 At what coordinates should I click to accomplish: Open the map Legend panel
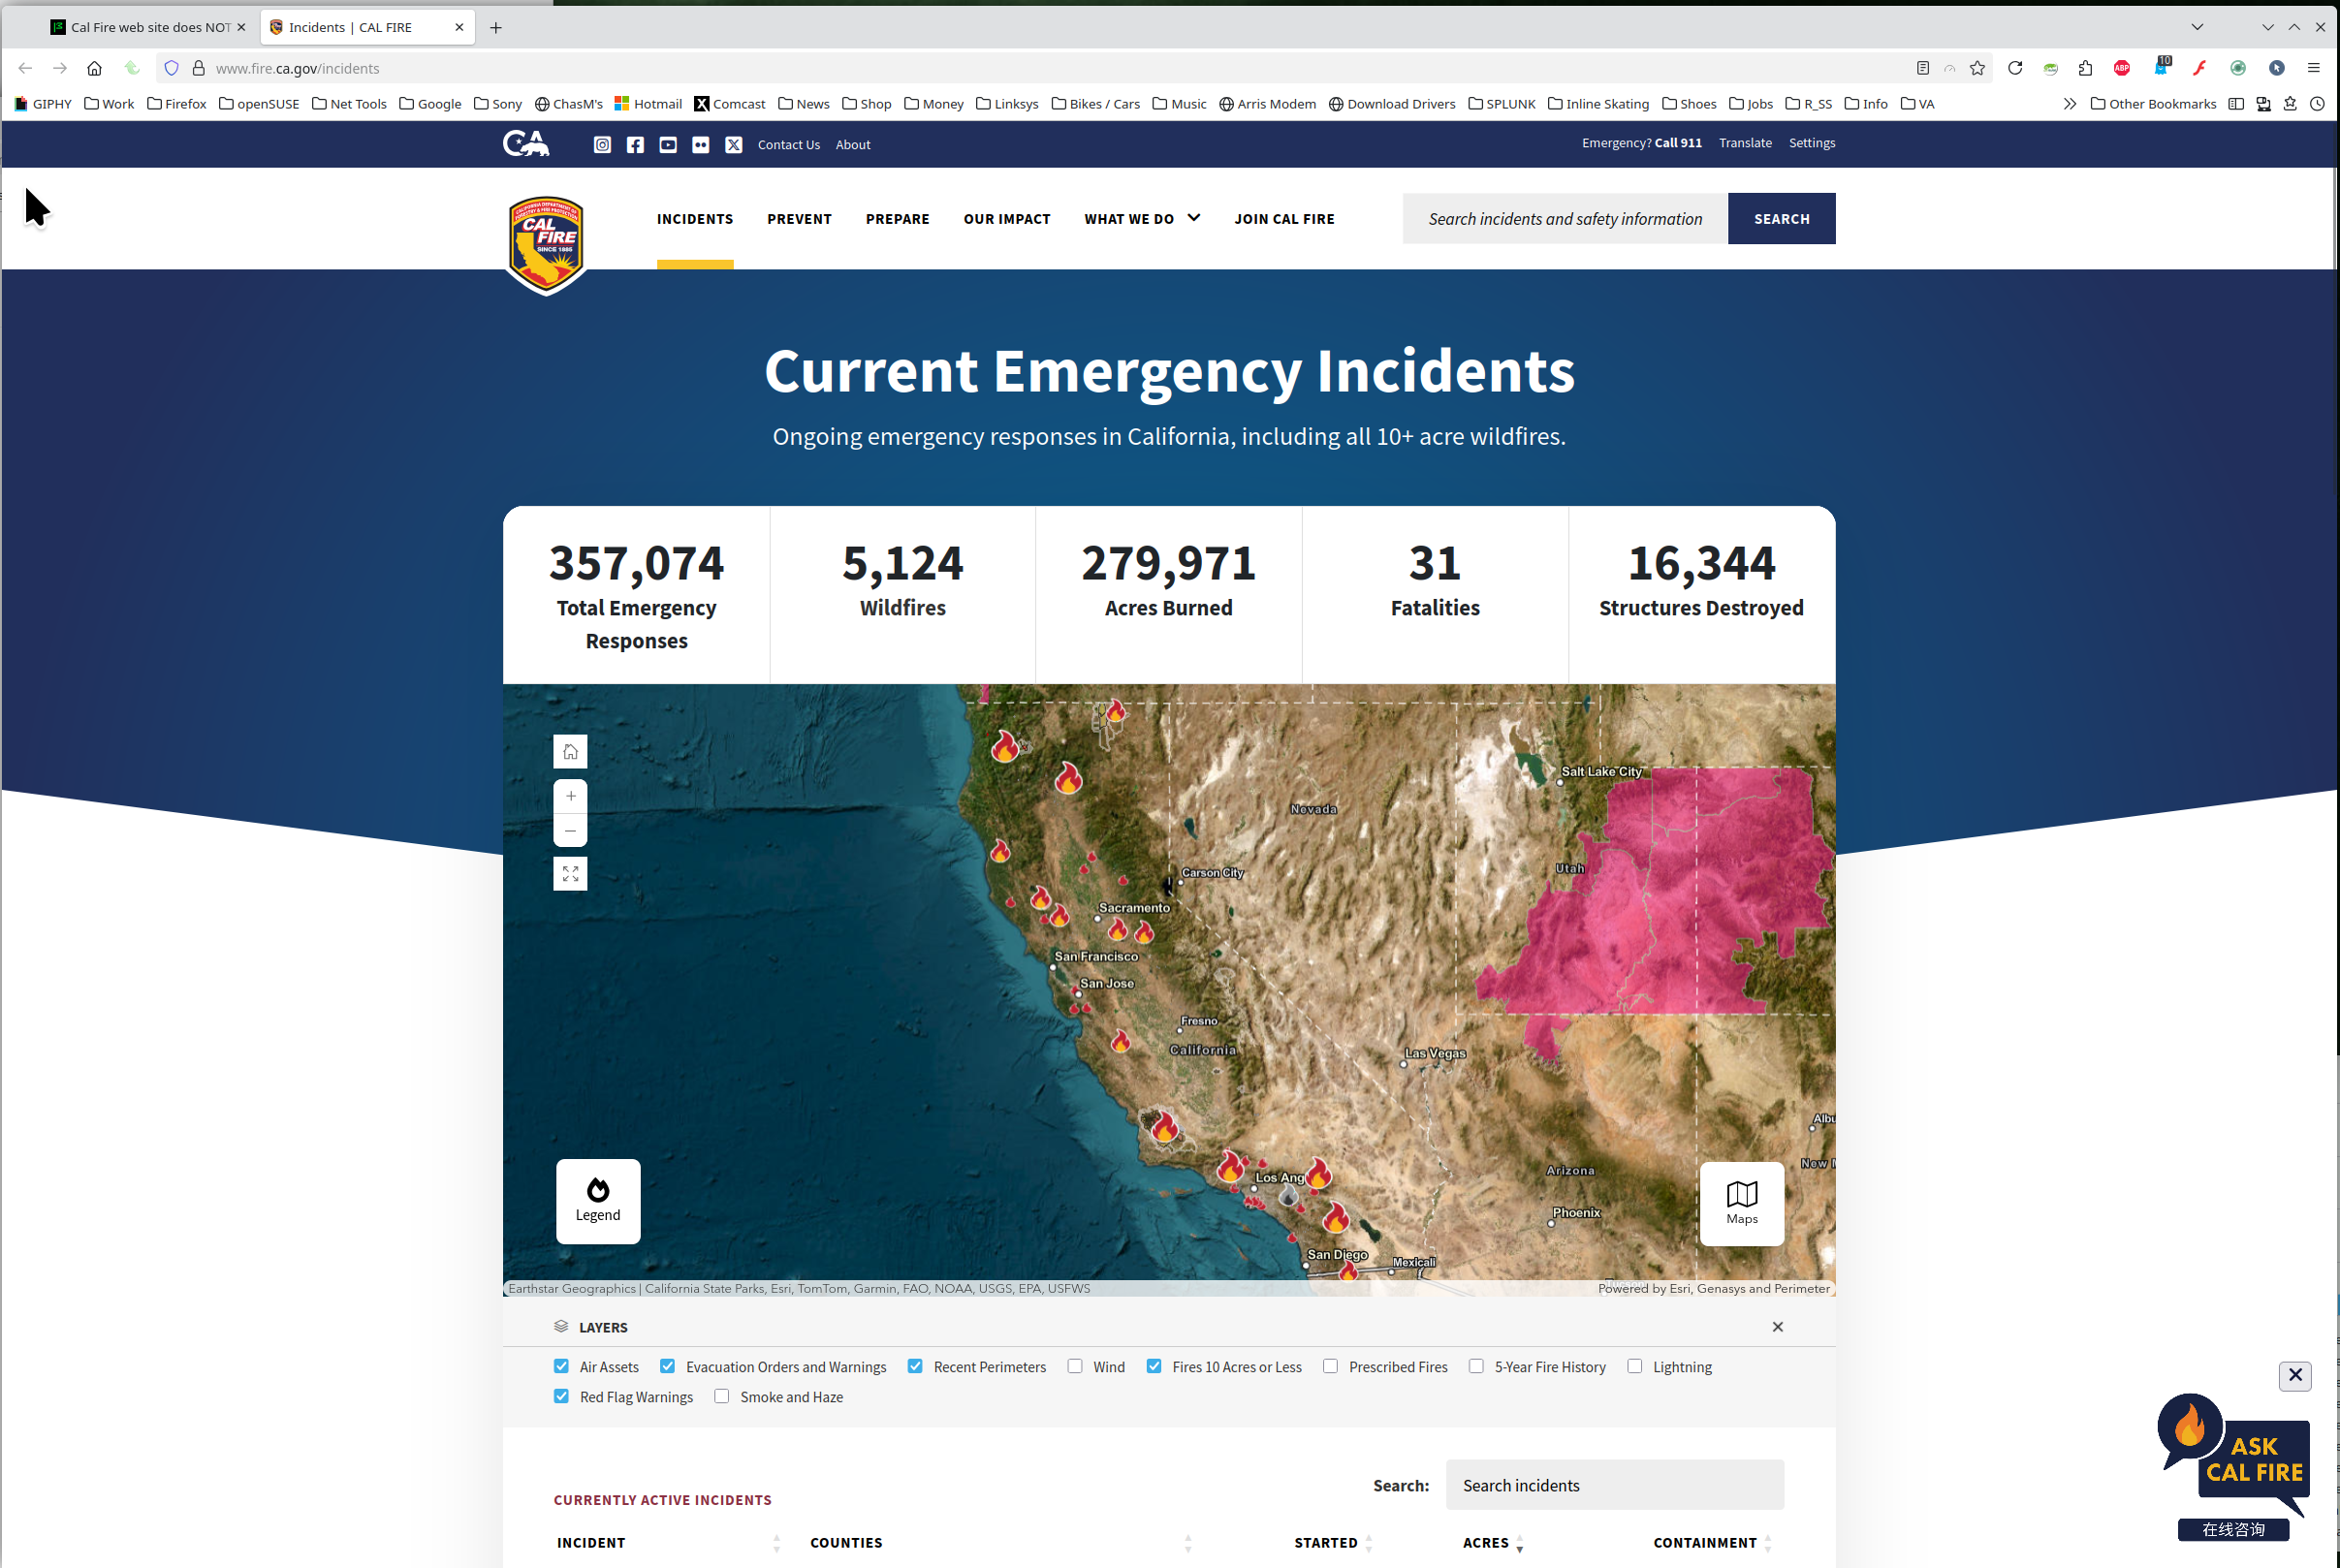point(598,1200)
